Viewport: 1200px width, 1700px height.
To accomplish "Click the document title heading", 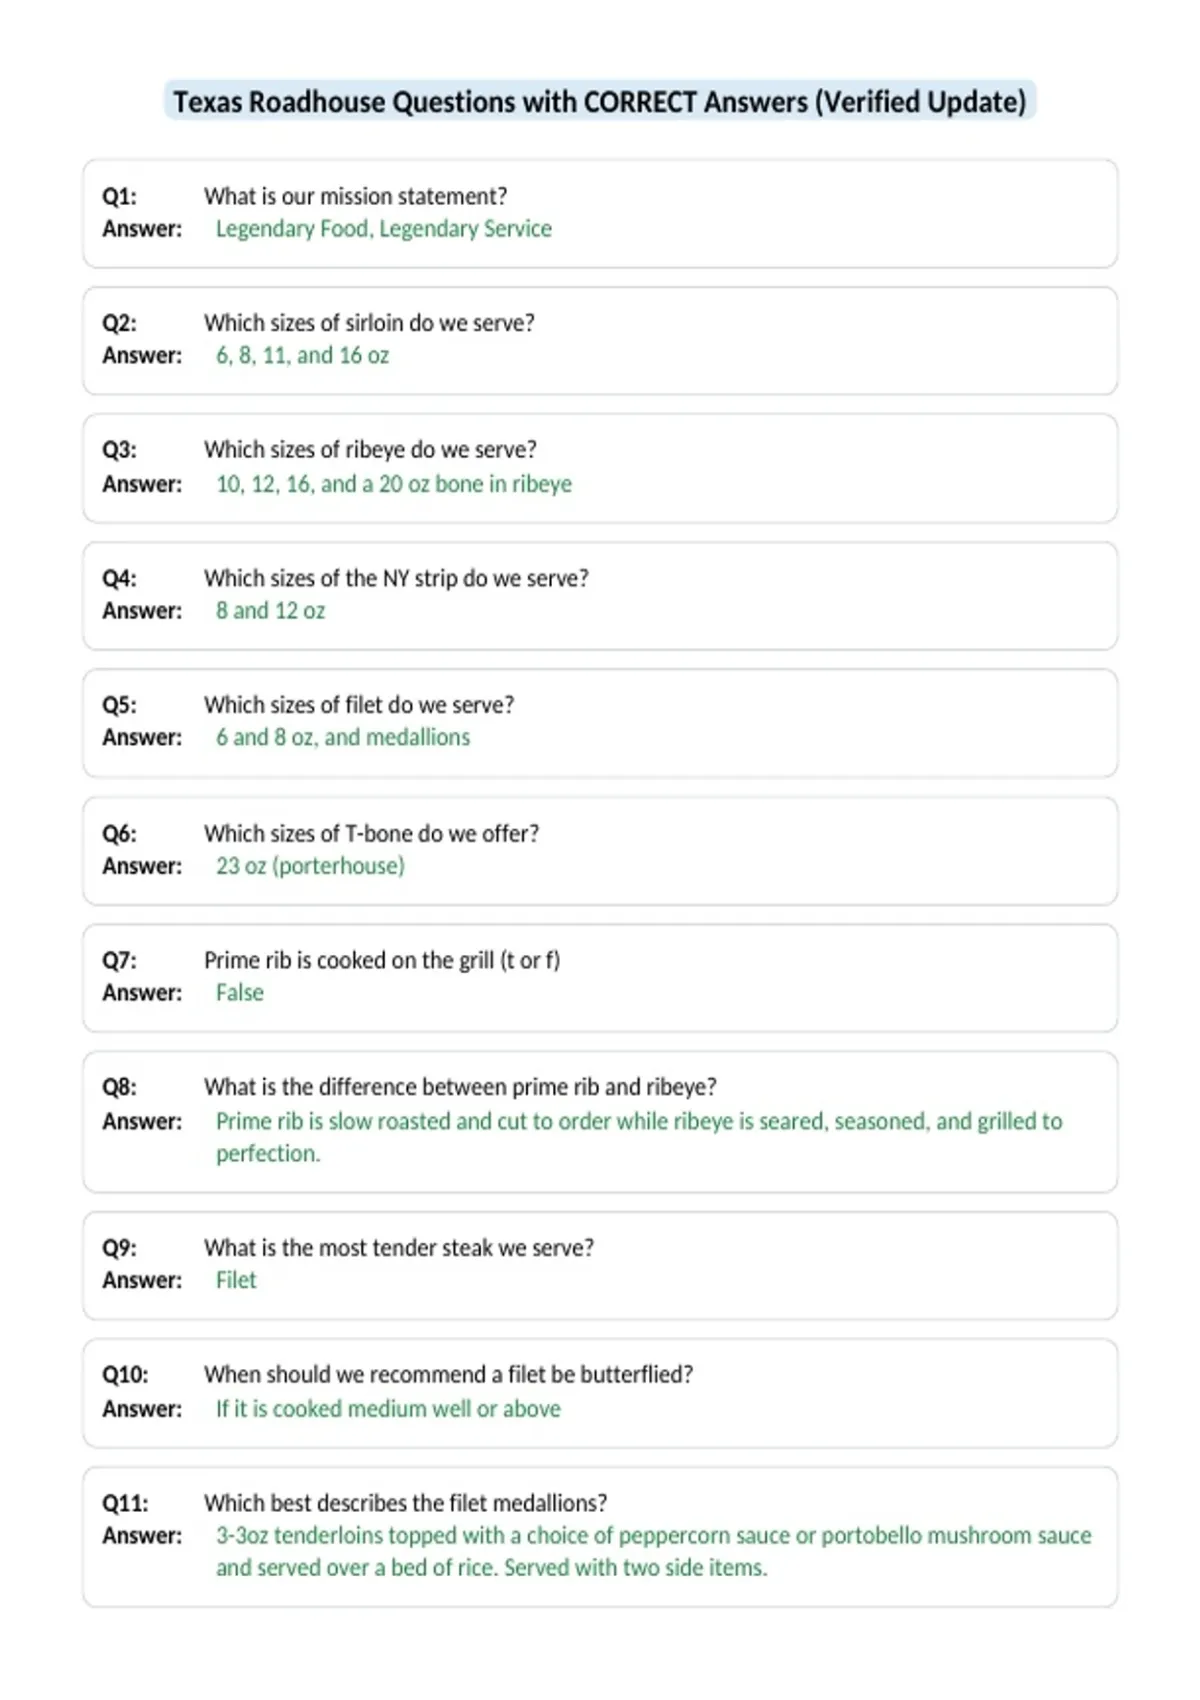I will pyautogui.click(x=600, y=102).
